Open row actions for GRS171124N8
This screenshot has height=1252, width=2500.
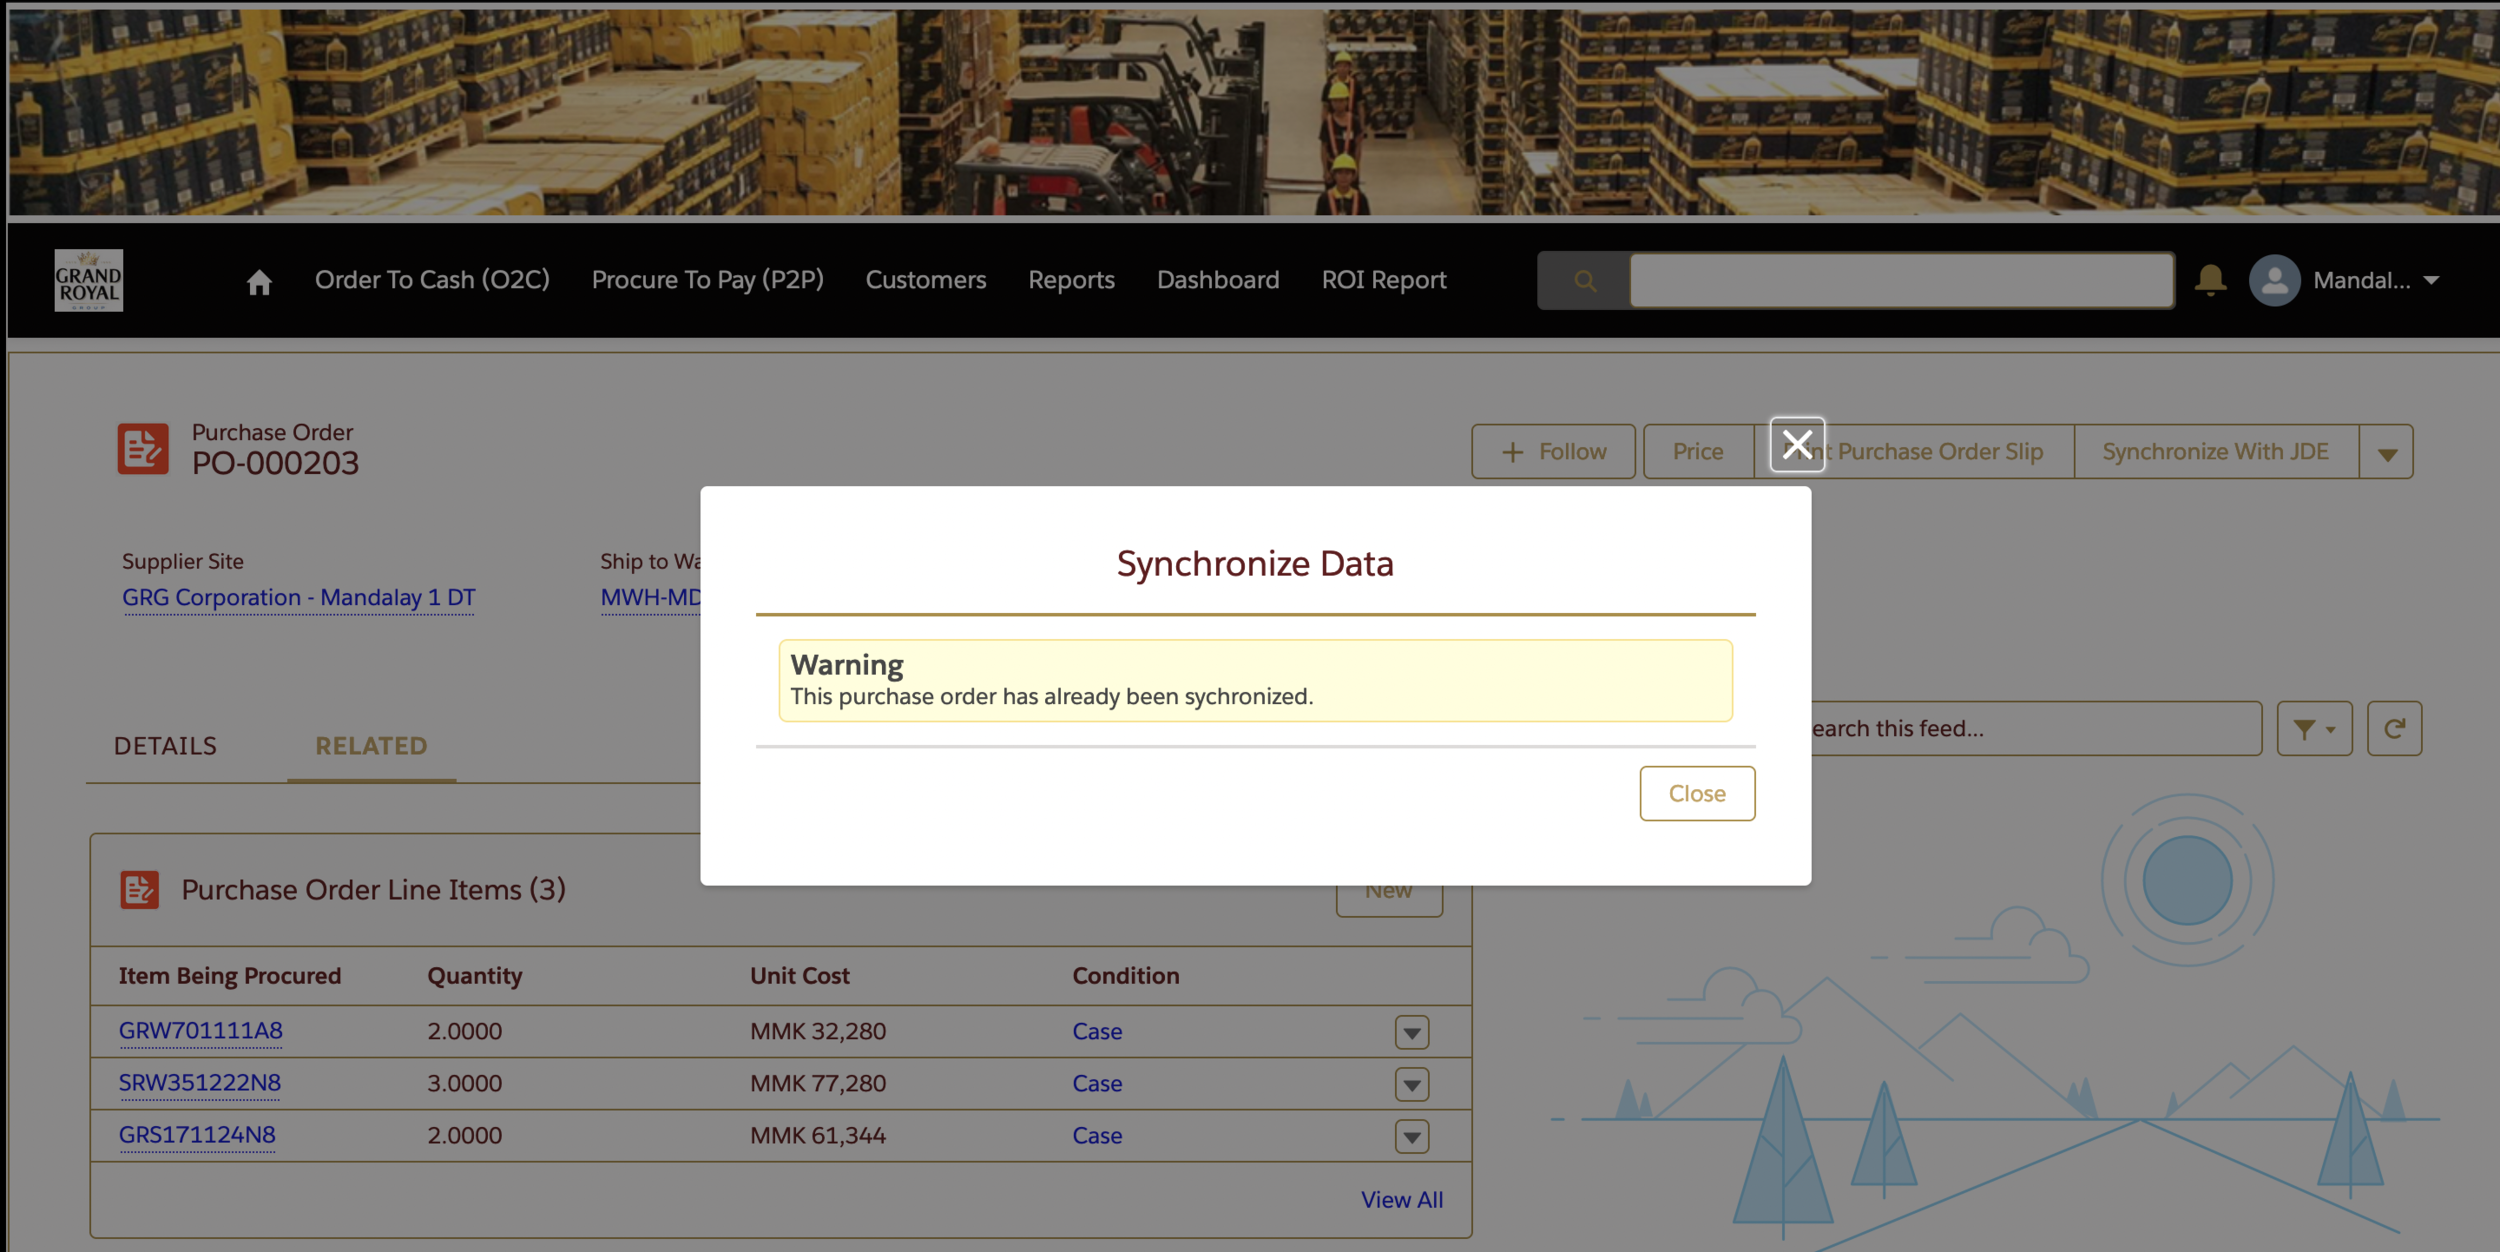click(1411, 1136)
